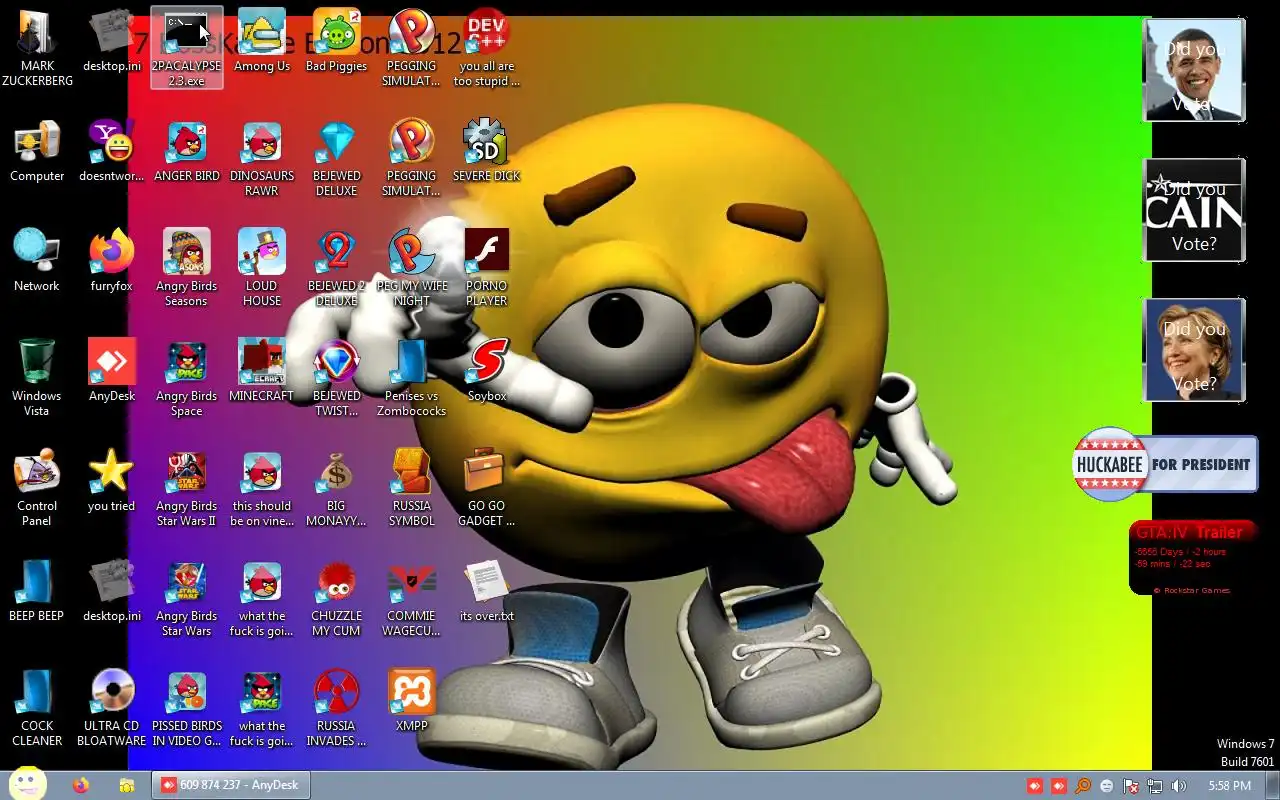This screenshot has height=800, width=1280.
Task: Open the RUSSIA SYMBOL shortcut
Action: (412, 488)
